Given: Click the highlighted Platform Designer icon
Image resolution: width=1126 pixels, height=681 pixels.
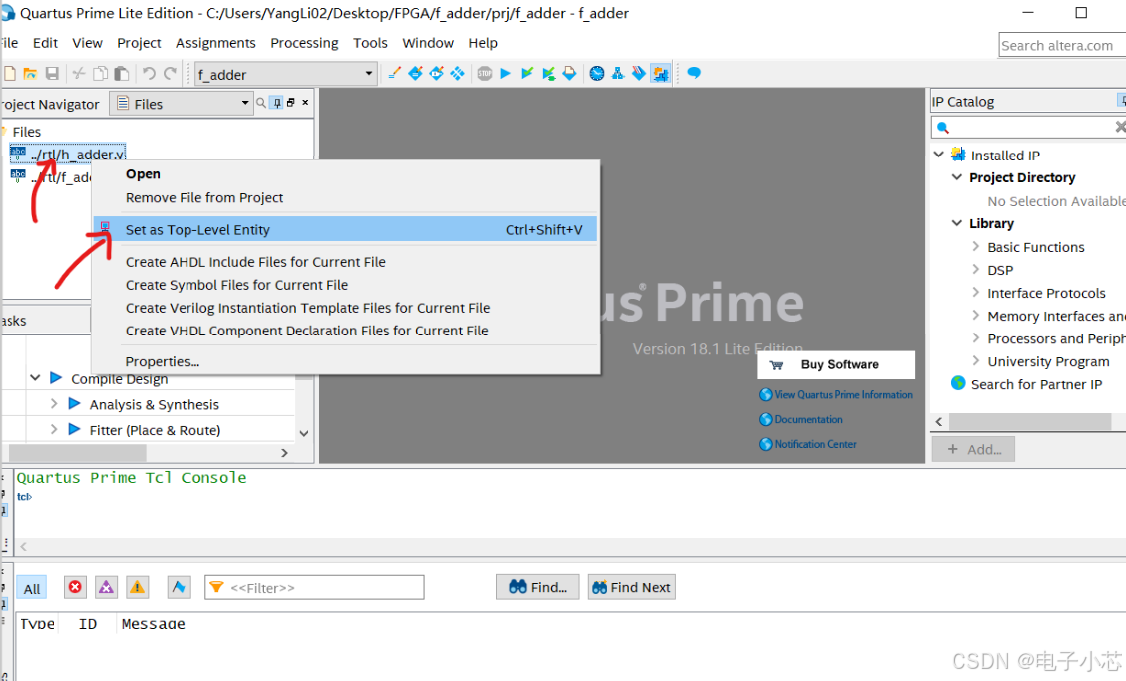Looking at the screenshot, I should (x=660, y=73).
